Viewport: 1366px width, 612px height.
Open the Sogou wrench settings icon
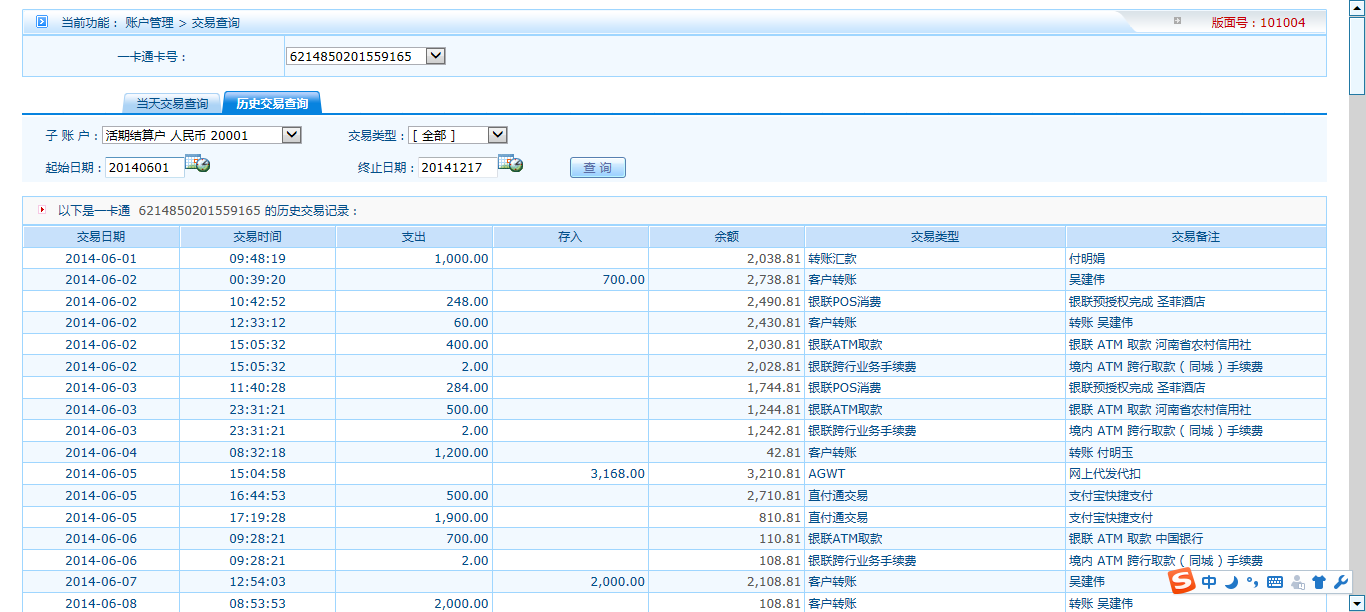pos(1341,582)
